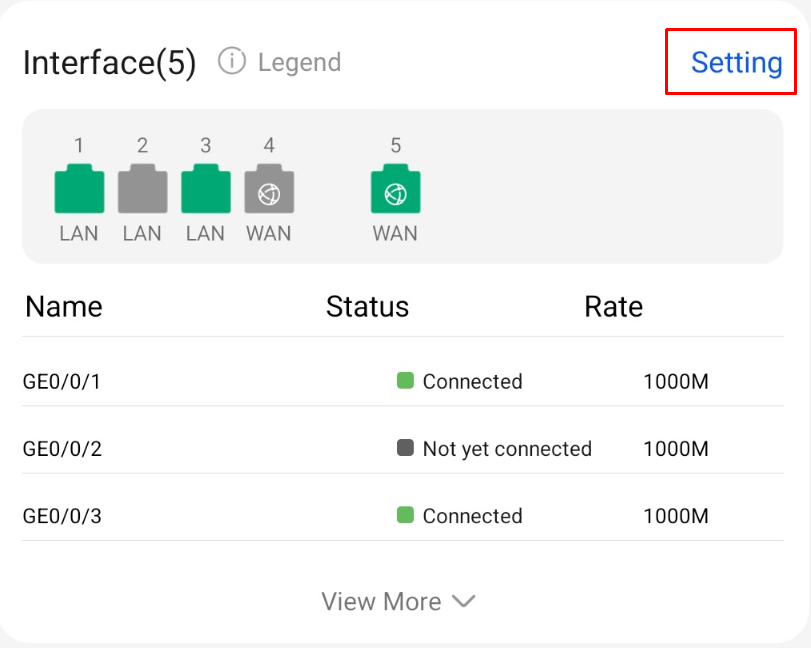Click the Name column header
The width and height of the screenshot is (811, 648).
(x=64, y=307)
